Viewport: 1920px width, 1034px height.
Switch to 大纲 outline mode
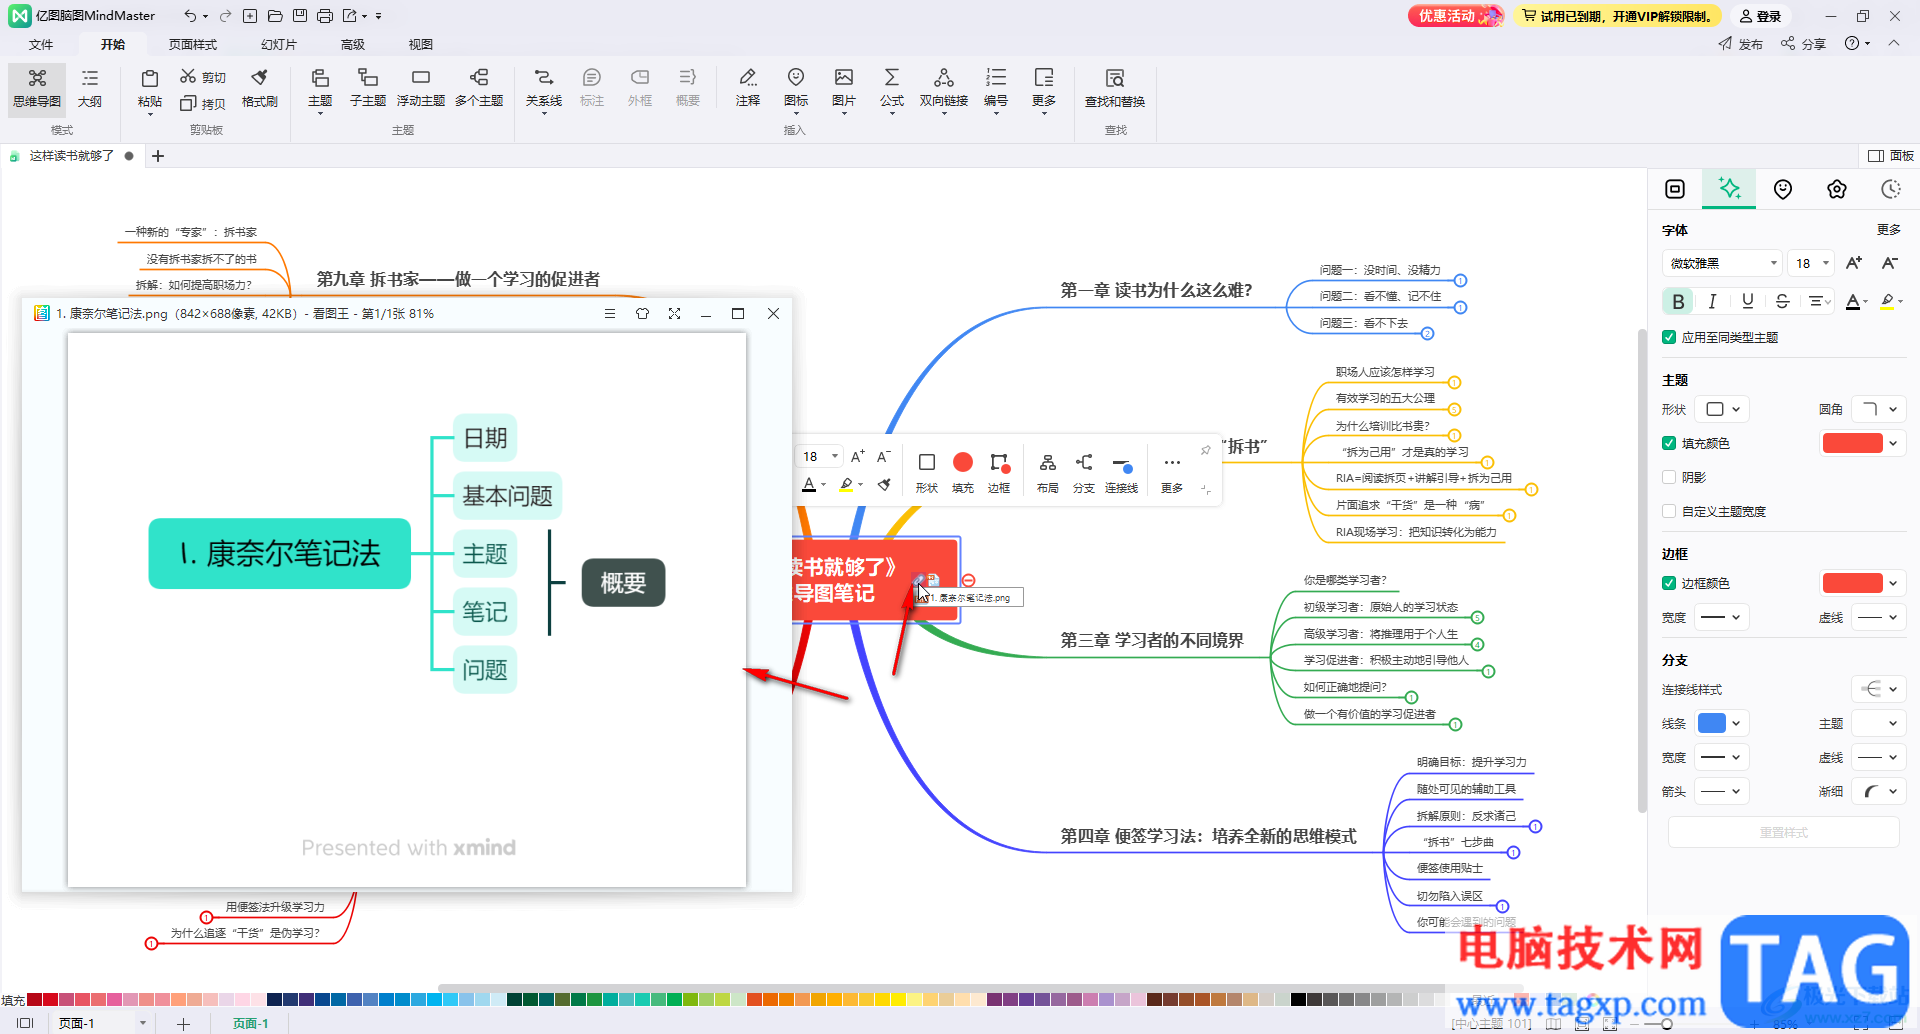click(x=90, y=89)
